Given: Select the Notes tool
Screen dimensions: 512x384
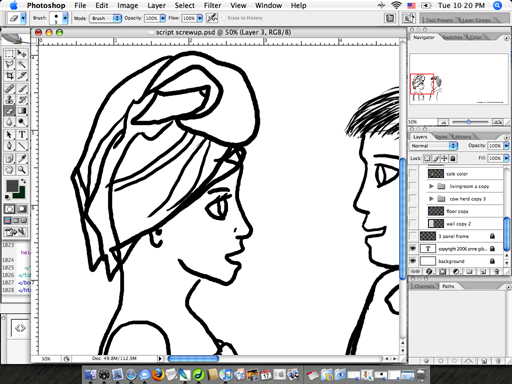Looking at the screenshot, I should 9,158.
